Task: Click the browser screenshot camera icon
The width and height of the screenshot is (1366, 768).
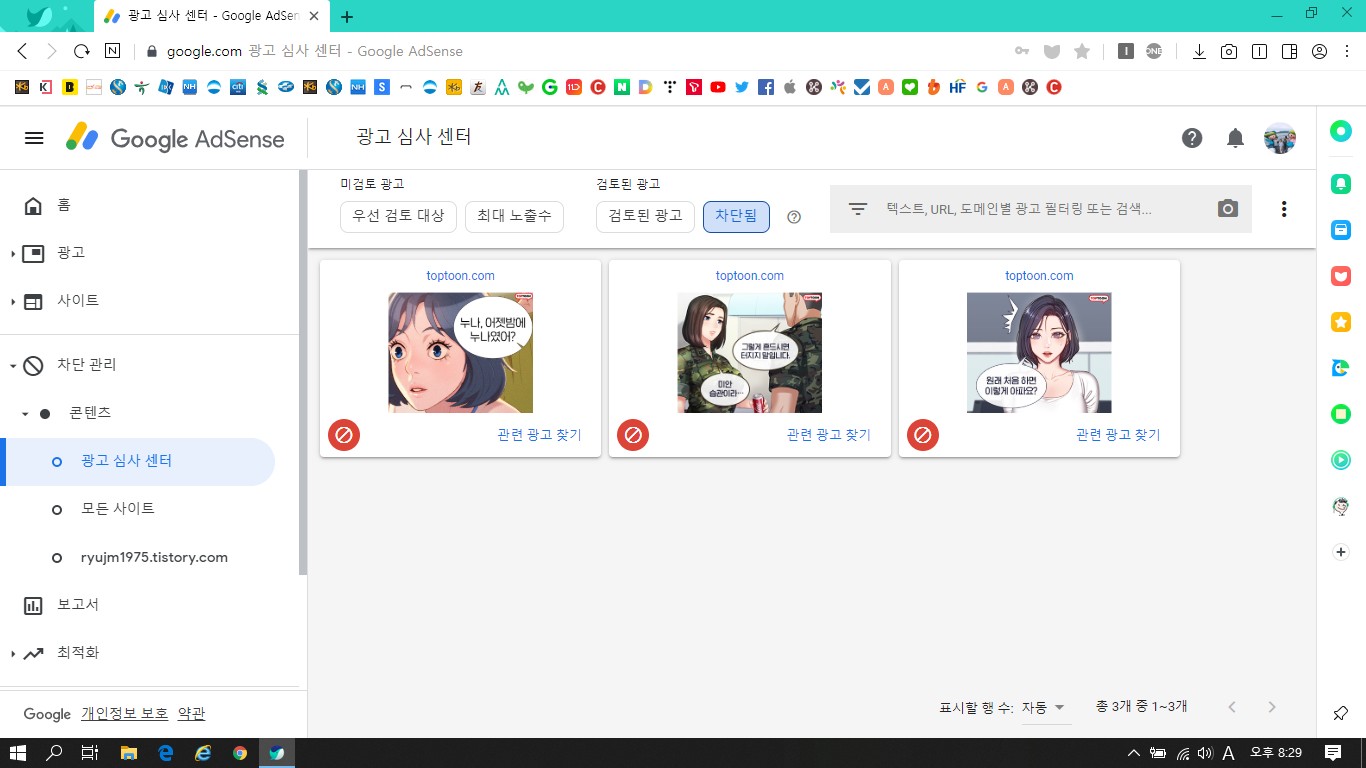Action: coord(1229,51)
